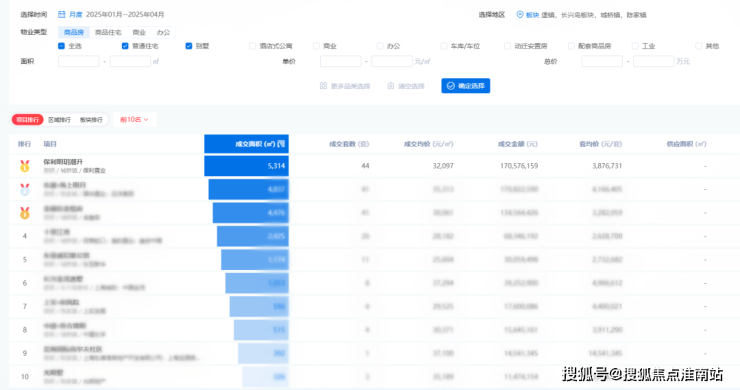Click the minimum 面积 input field

[78, 61]
